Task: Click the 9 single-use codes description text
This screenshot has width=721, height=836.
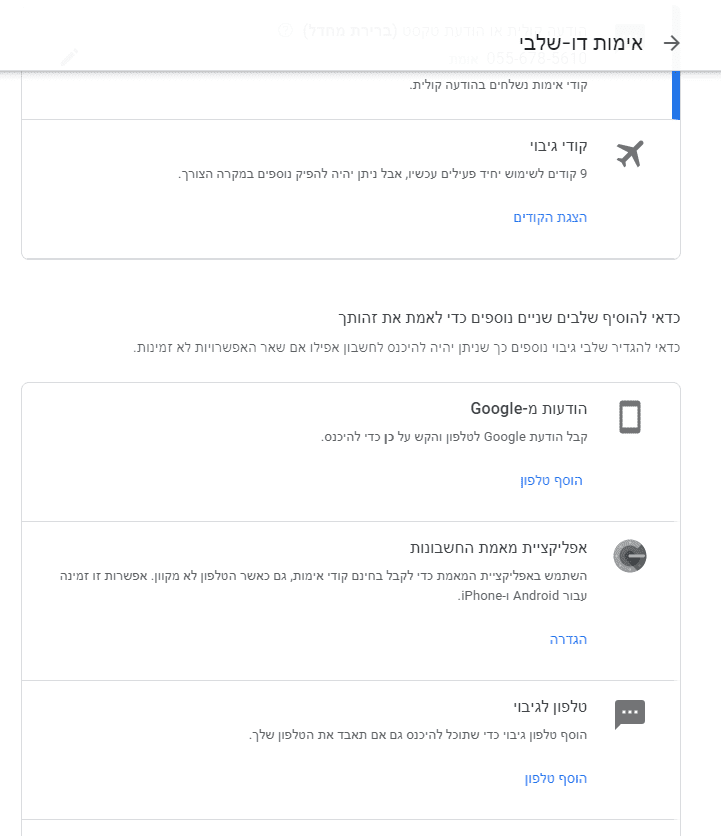Action: (x=383, y=174)
